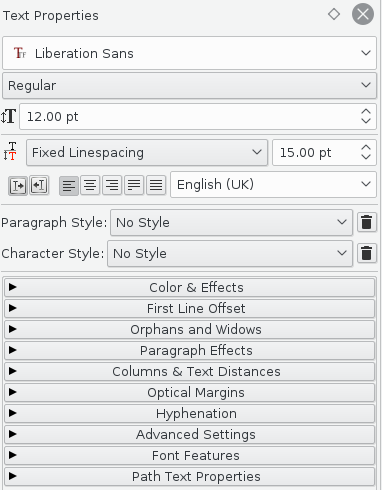Align text forced justified

pos(156,185)
